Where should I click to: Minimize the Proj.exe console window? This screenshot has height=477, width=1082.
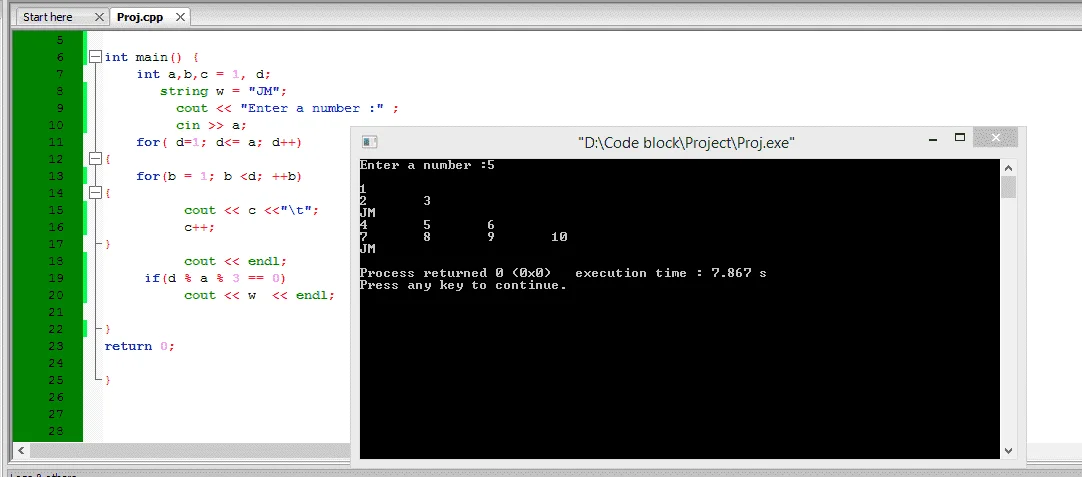pyautogui.click(x=933, y=139)
